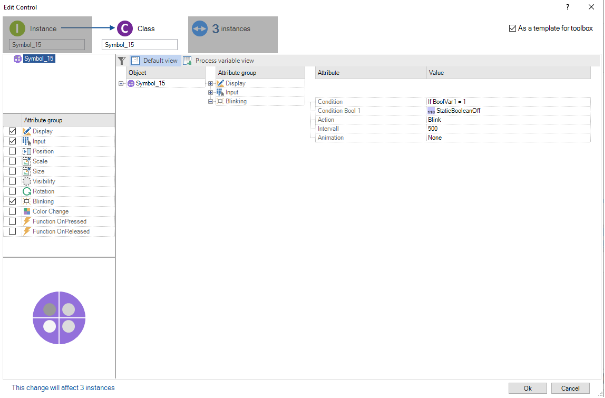Click Blinking icon in Attribute group tree
Screen dimensions: 605x398
[220, 101]
